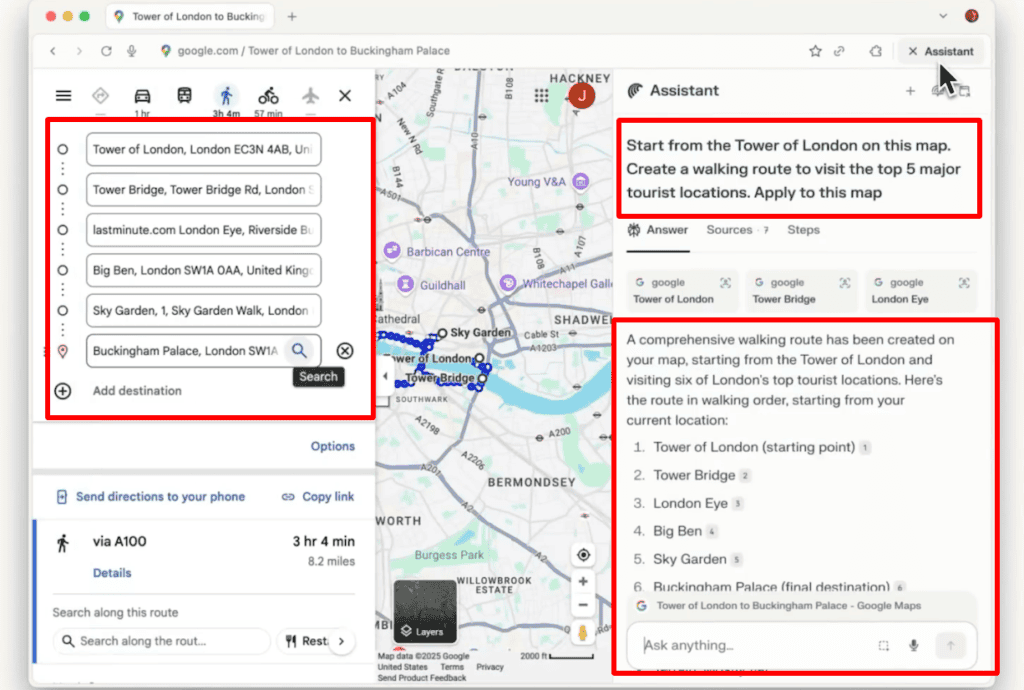Viewport: 1024px width, 690px height.
Task: Open route Options
Action: (x=332, y=447)
